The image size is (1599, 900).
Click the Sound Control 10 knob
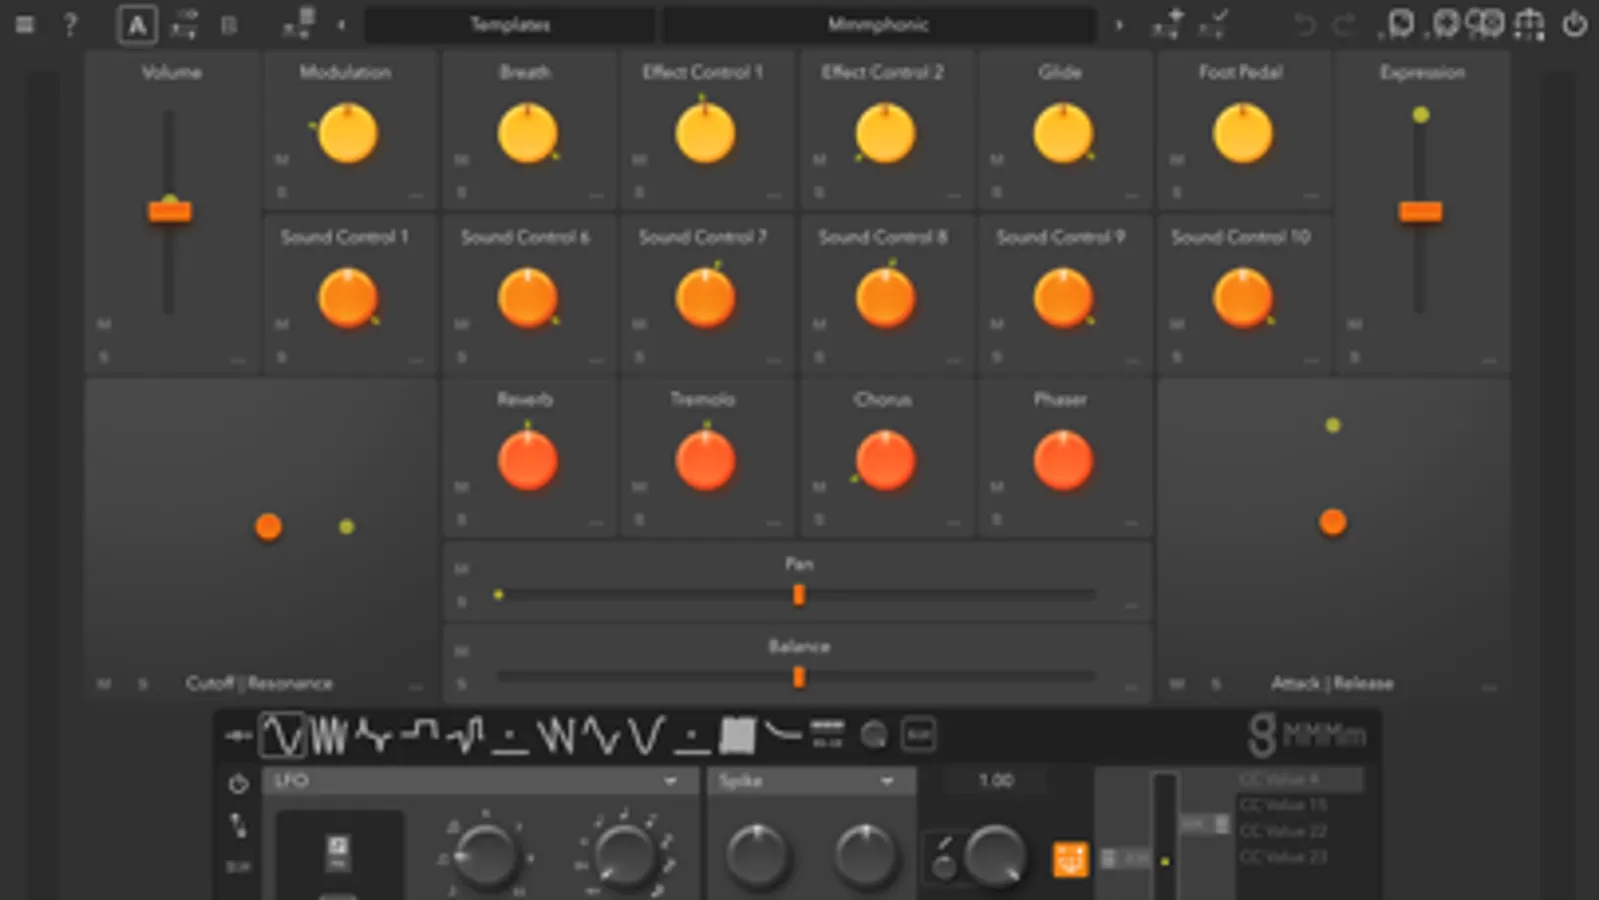click(1242, 298)
